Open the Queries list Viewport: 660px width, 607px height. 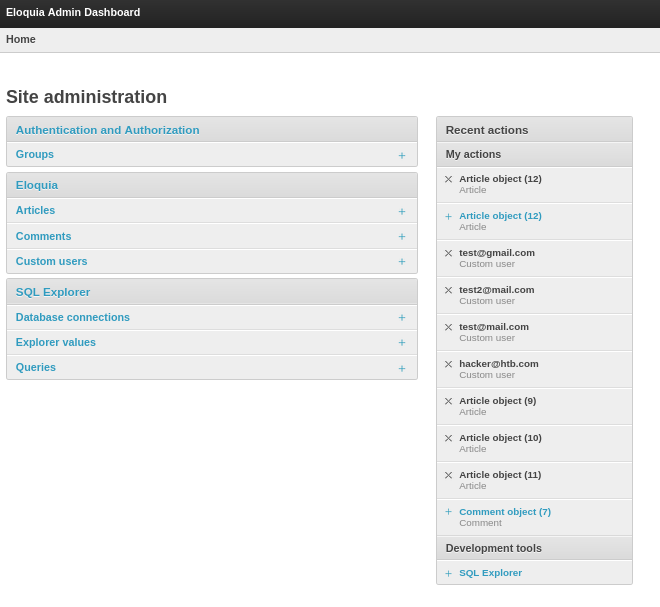click(35, 367)
